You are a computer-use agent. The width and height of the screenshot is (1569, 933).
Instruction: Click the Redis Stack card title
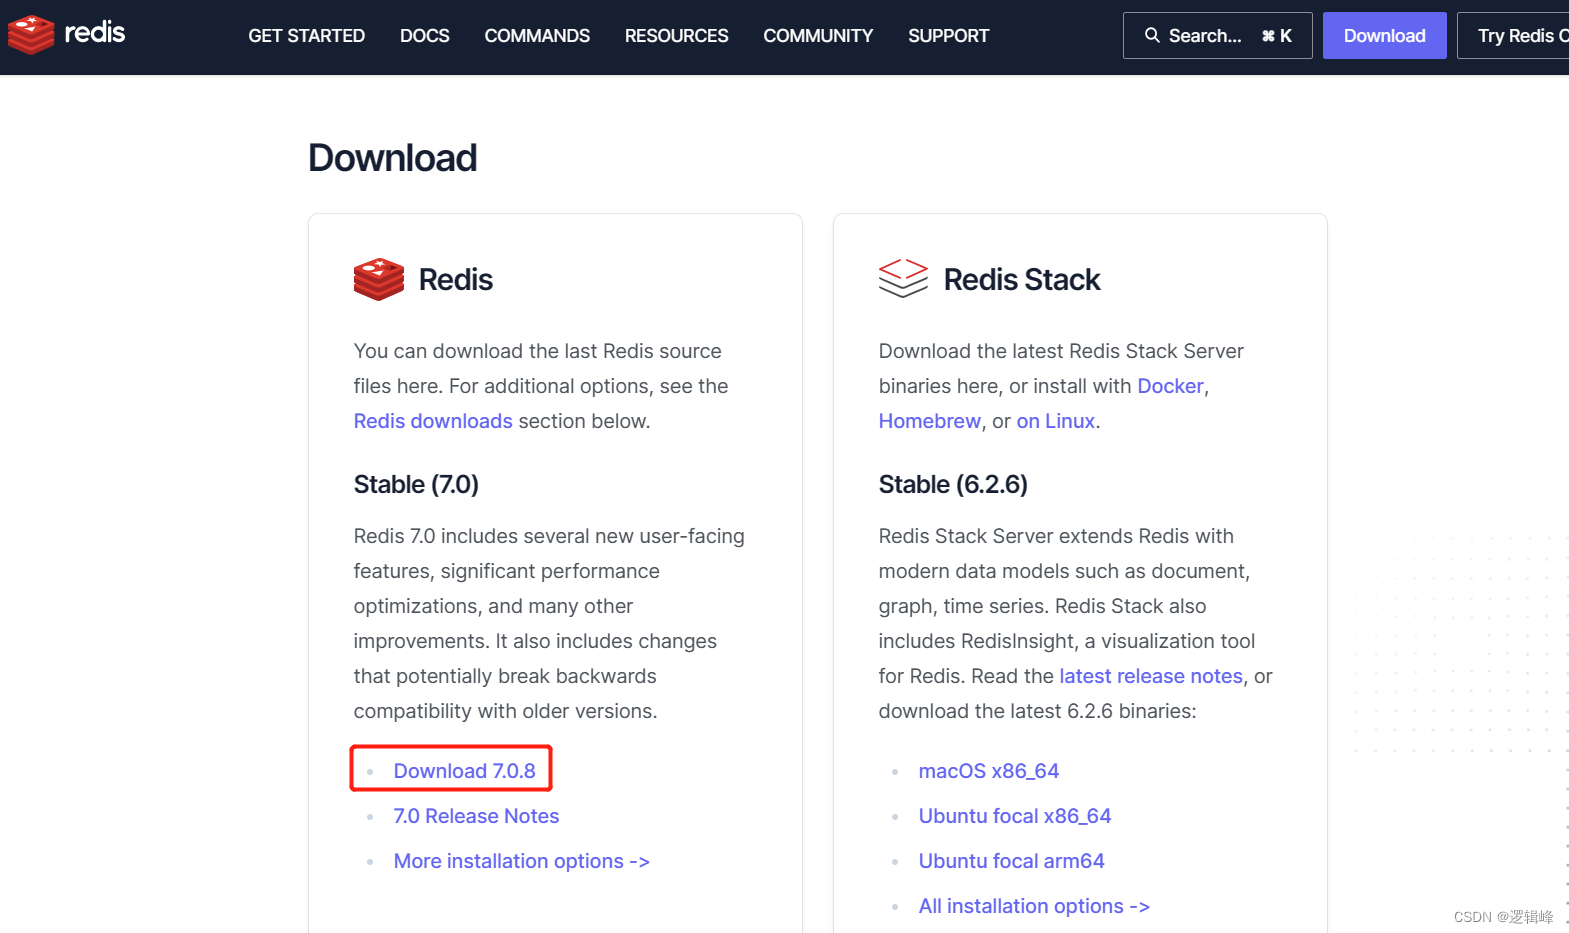pyautogui.click(x=1022, y=279)
